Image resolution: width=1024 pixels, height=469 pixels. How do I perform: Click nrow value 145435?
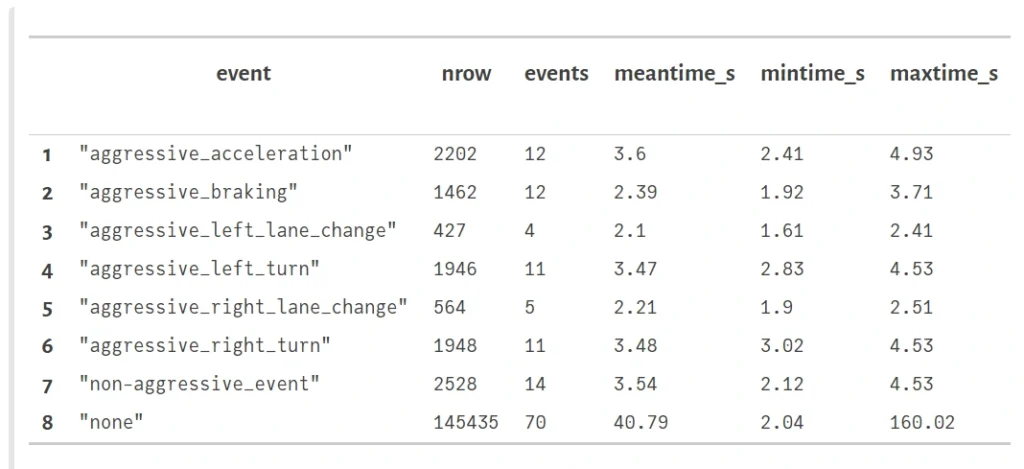(466, 423)
